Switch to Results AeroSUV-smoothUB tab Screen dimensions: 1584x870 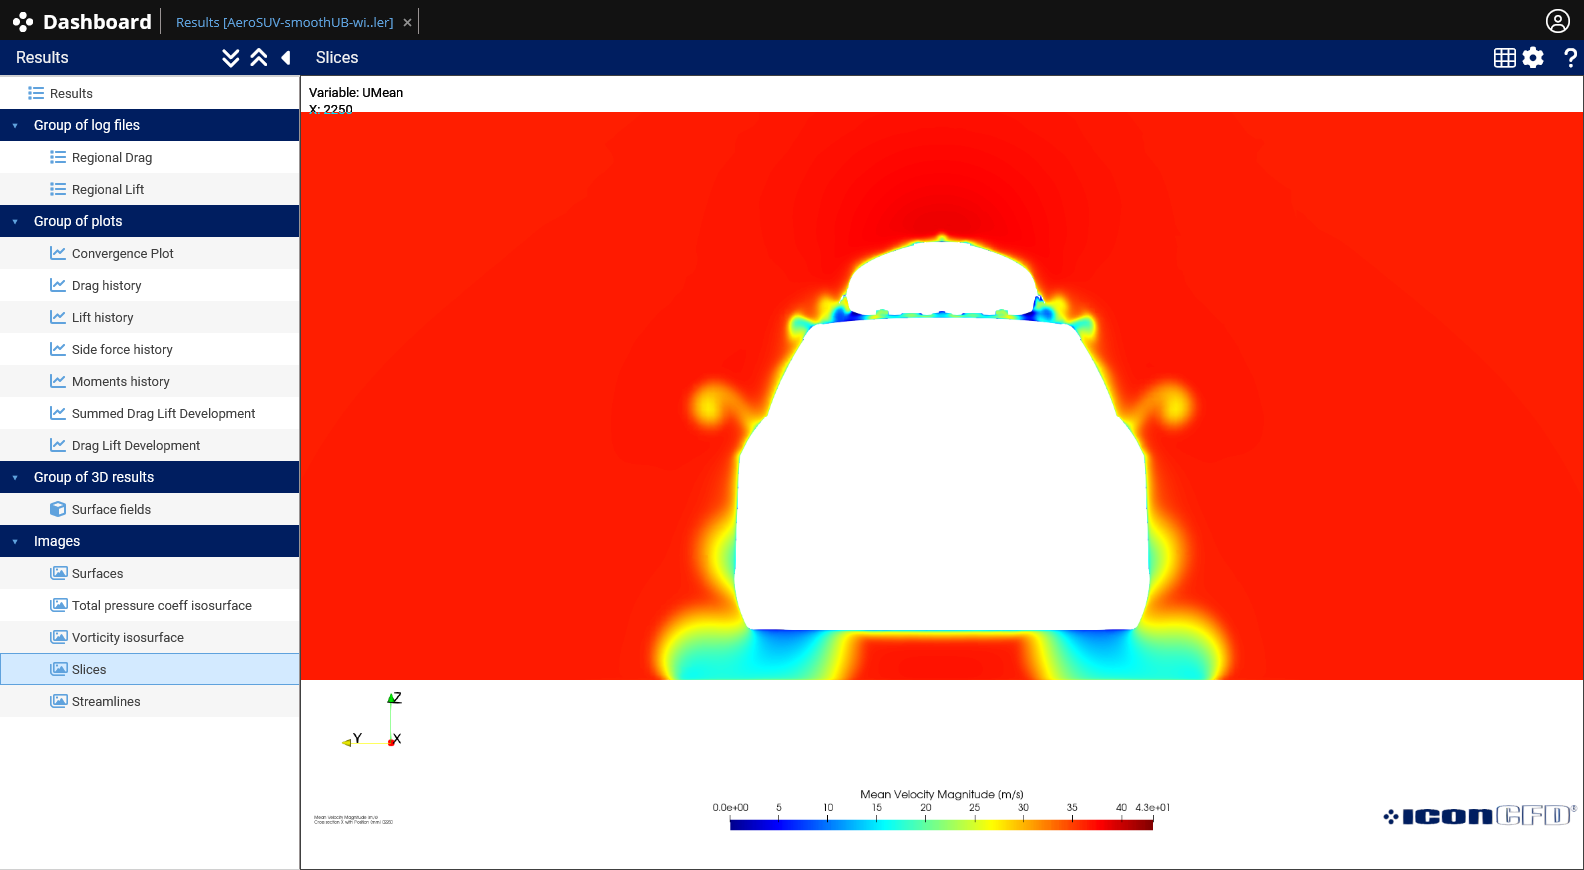284,22
